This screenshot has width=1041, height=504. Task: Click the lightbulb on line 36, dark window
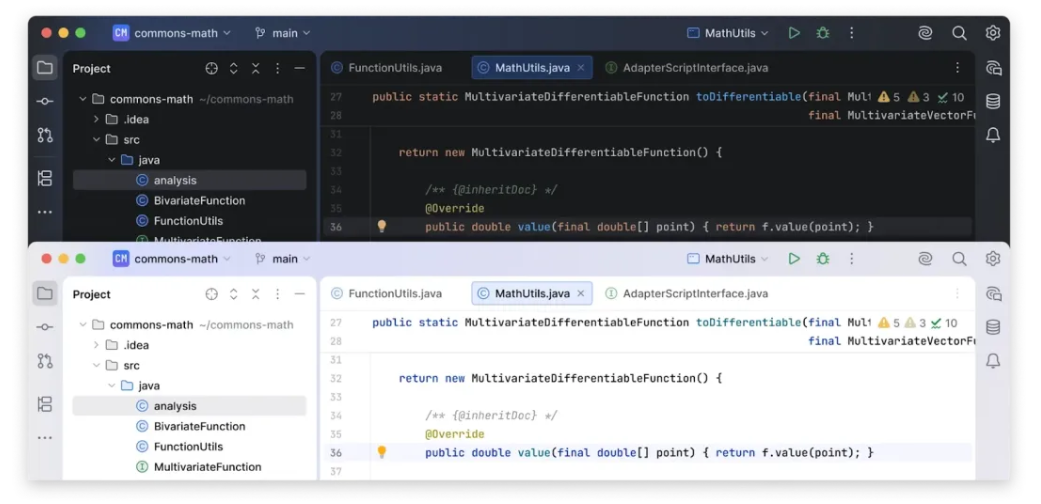click(x=381, y=226)
